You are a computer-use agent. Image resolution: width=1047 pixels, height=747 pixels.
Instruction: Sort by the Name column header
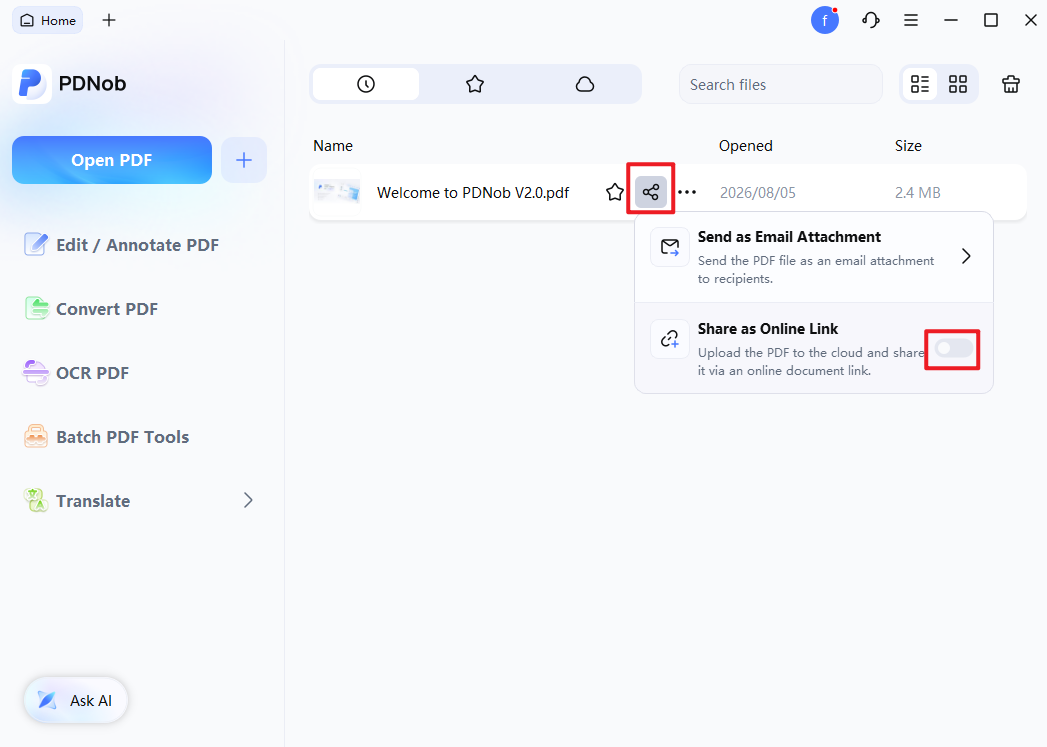[x=333, y=146]
